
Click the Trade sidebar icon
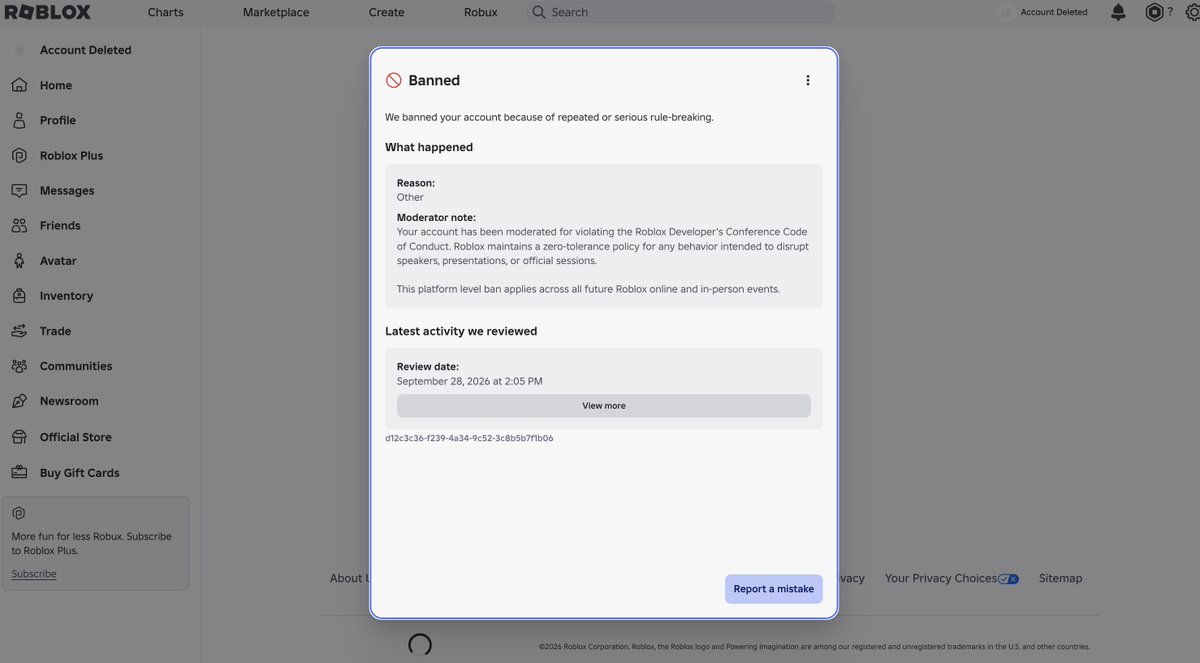(19, 331)
